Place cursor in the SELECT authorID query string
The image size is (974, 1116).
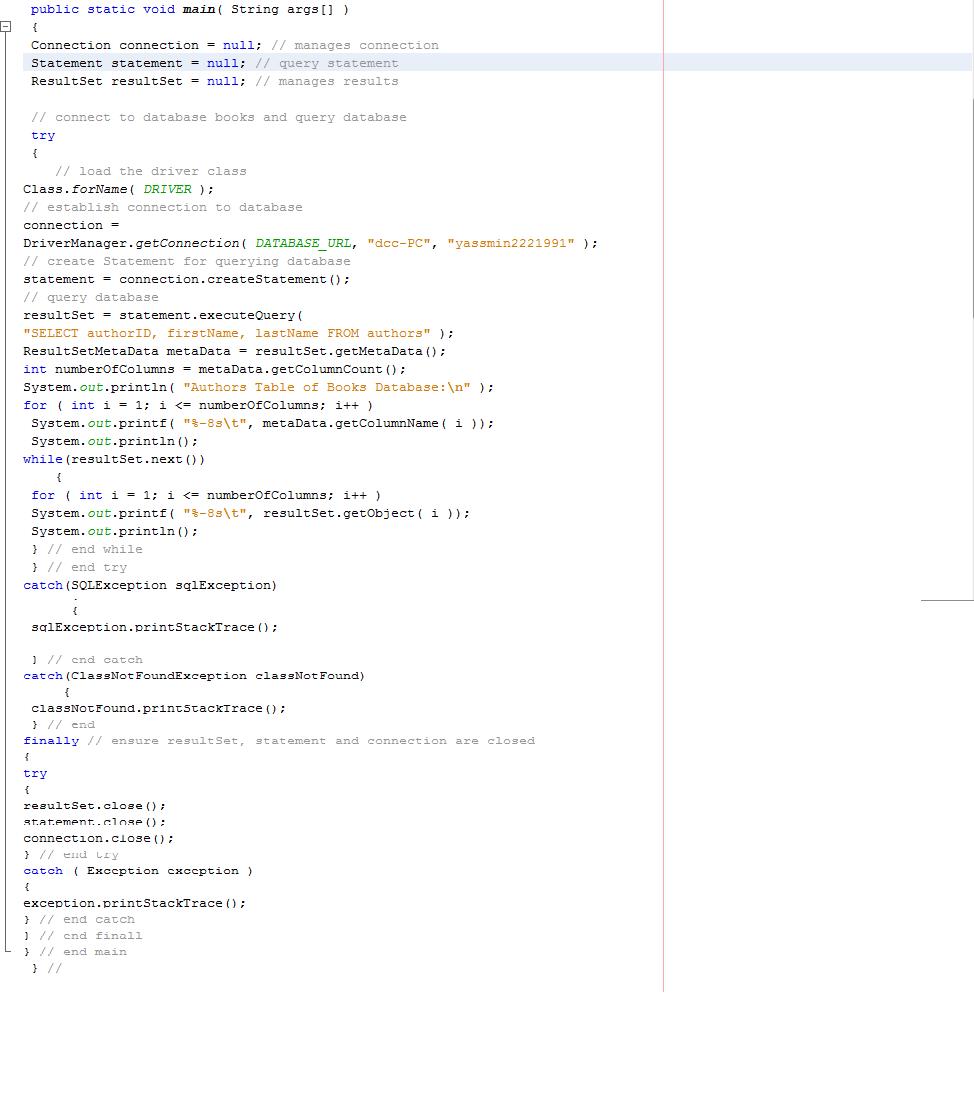tap(226, 333)
